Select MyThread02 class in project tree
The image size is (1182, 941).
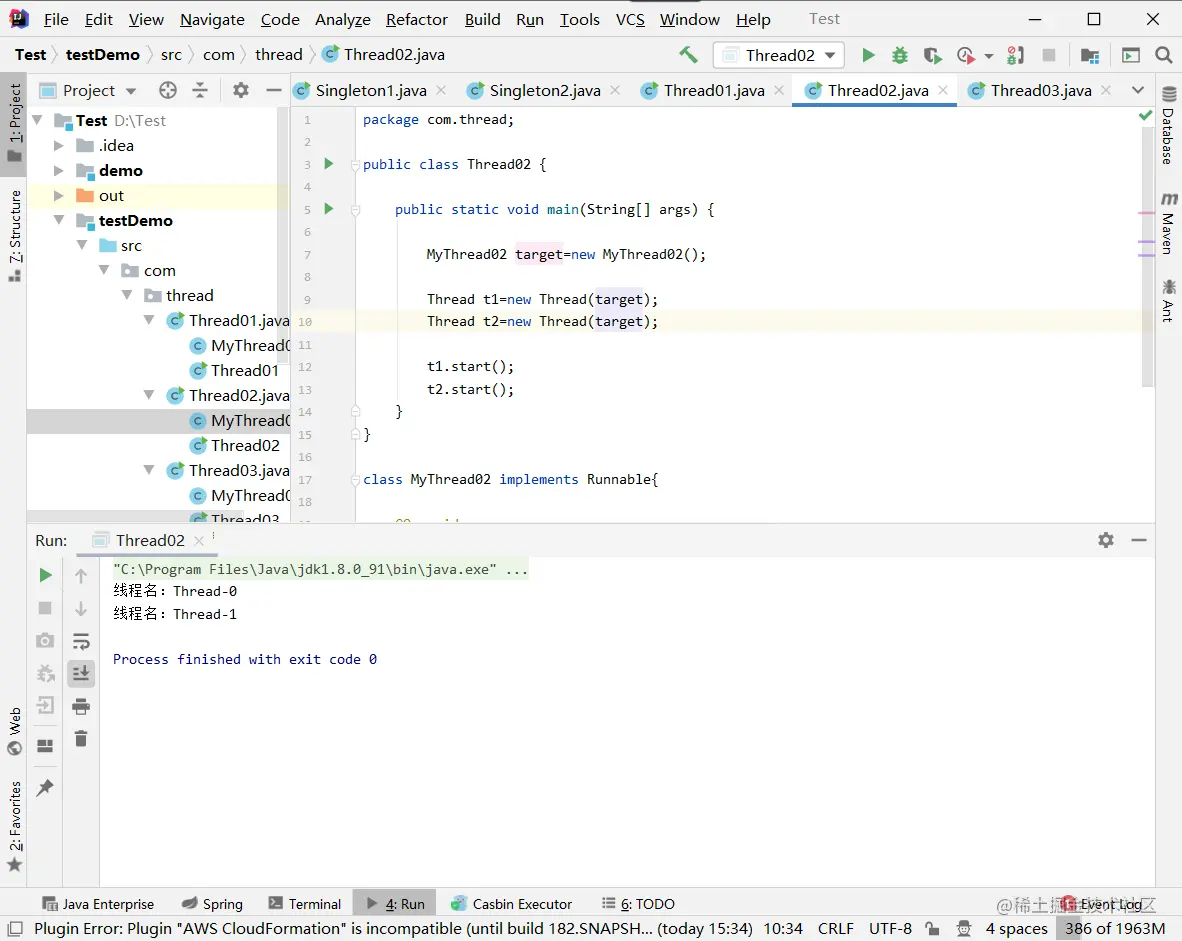(158, 421)
